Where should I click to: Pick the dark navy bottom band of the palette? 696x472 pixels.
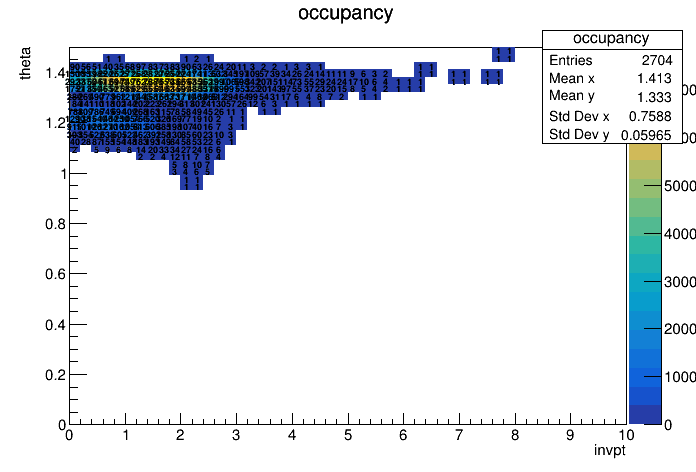coord(645,415)
